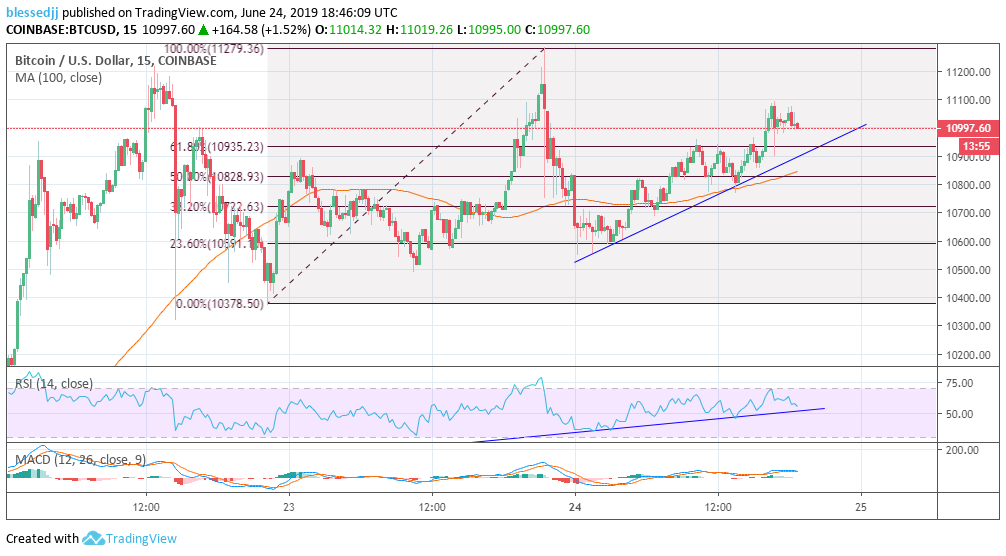
Task: Click the 38.20%(10722.63) Fibonacci label
Action: click(x=217, y=206)
